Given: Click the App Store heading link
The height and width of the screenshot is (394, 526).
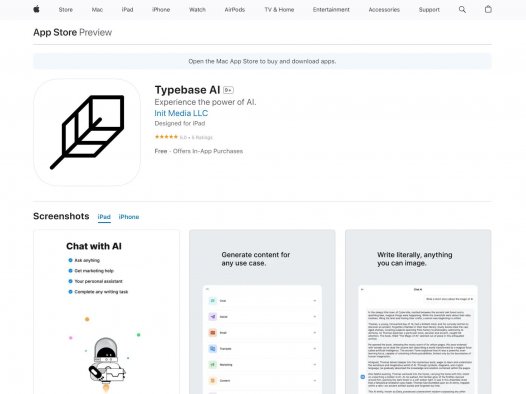Looking at the screenshot, I should tap(55, 33).
